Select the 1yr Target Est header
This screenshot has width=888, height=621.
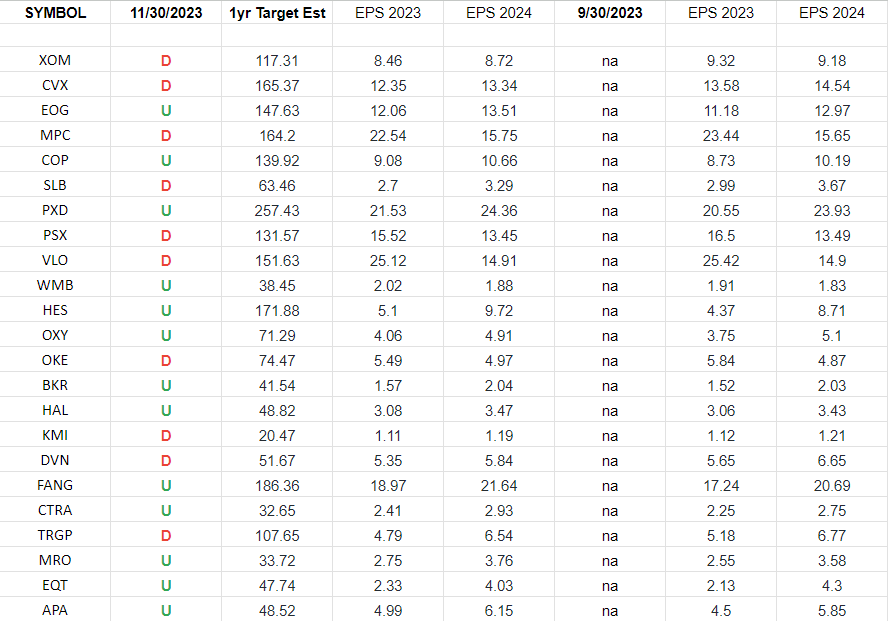coord(277,13)
